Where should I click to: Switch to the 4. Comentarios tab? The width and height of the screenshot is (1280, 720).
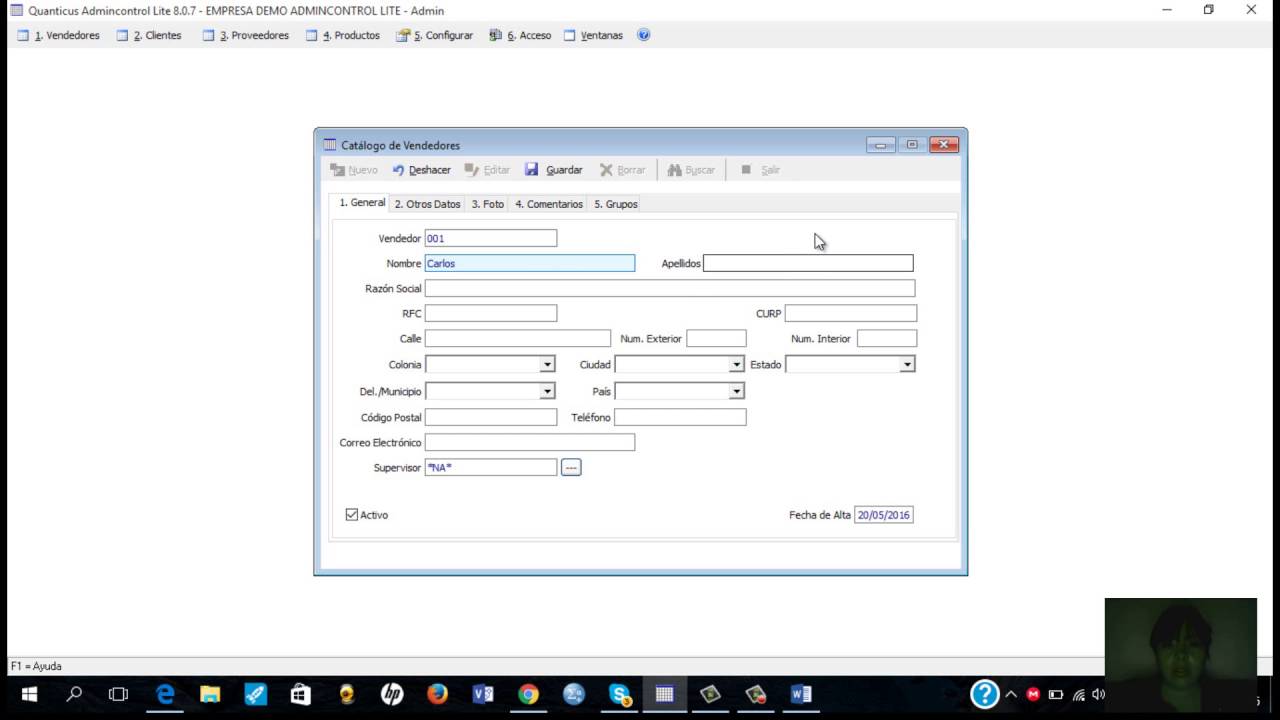point(549,204)
